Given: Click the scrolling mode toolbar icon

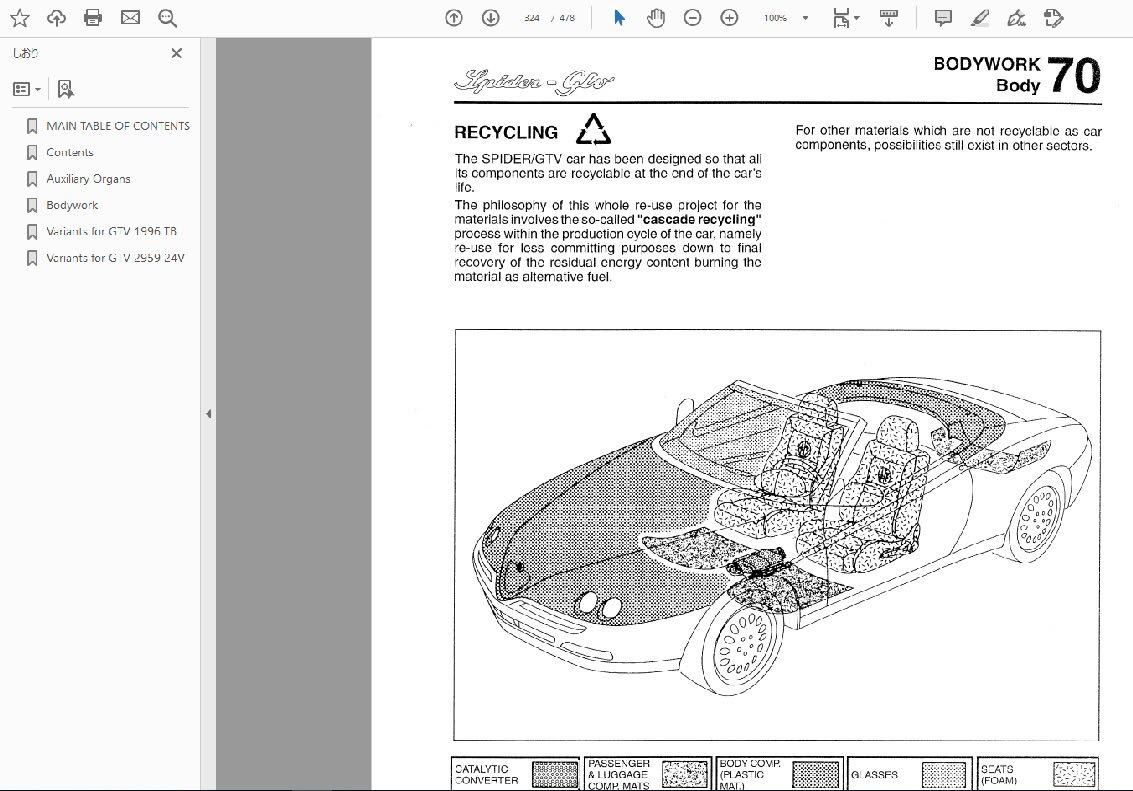Looking at the screenshot, I should tap(889, 18).
